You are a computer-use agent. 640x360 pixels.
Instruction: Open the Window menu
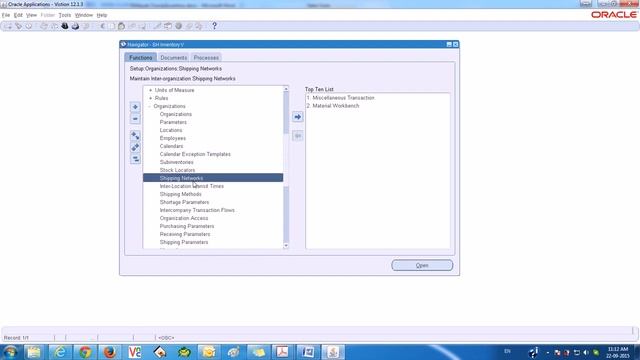click(84, 15)
